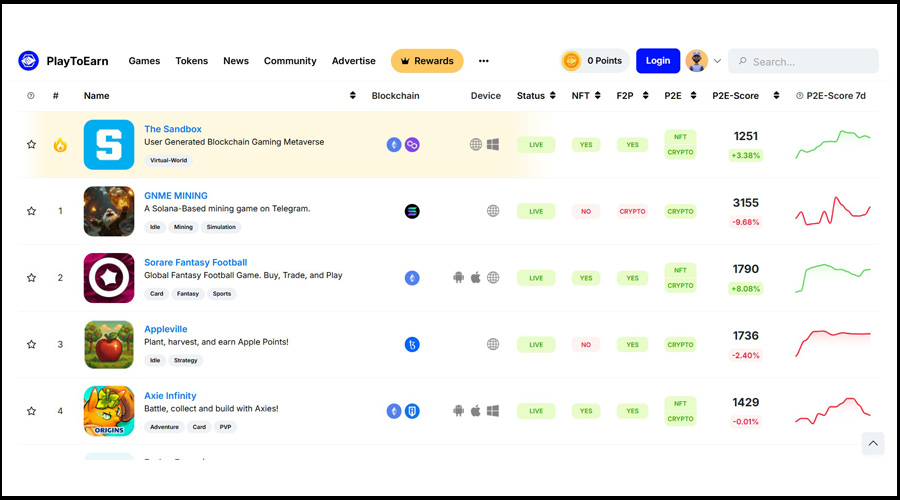This screenshot has height=500, width=900.
Task: Open the Games menu
Action: (144, 61)
